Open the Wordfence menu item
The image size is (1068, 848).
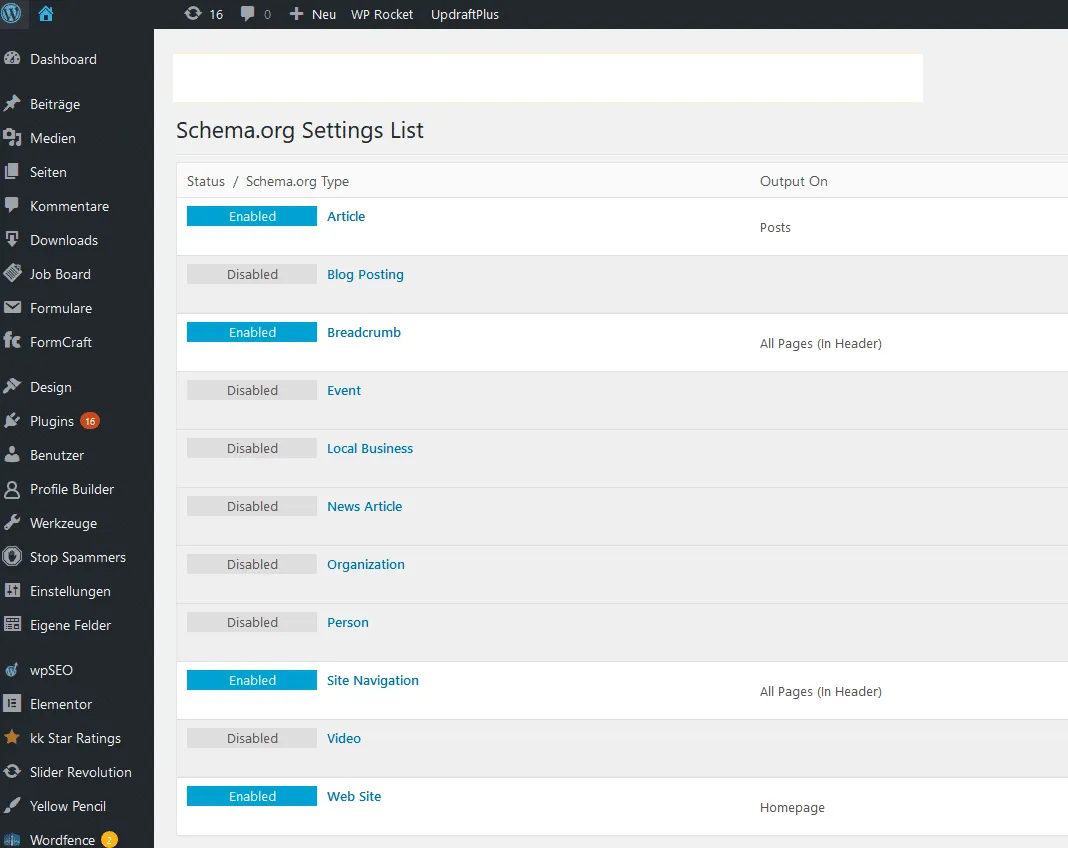click(x=63, y=840)
